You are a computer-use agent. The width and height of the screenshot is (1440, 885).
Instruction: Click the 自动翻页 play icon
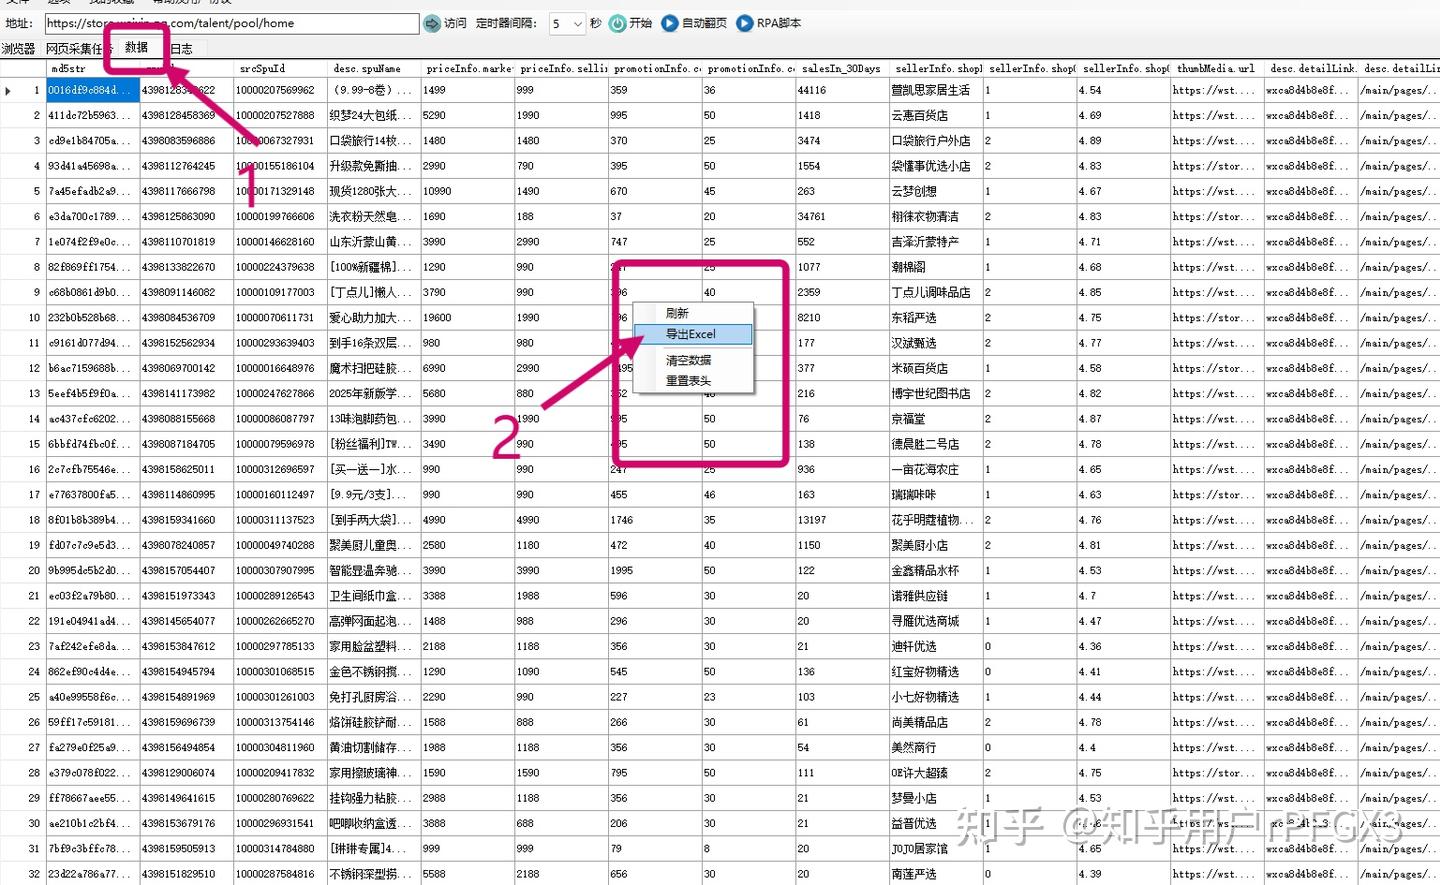670,23
